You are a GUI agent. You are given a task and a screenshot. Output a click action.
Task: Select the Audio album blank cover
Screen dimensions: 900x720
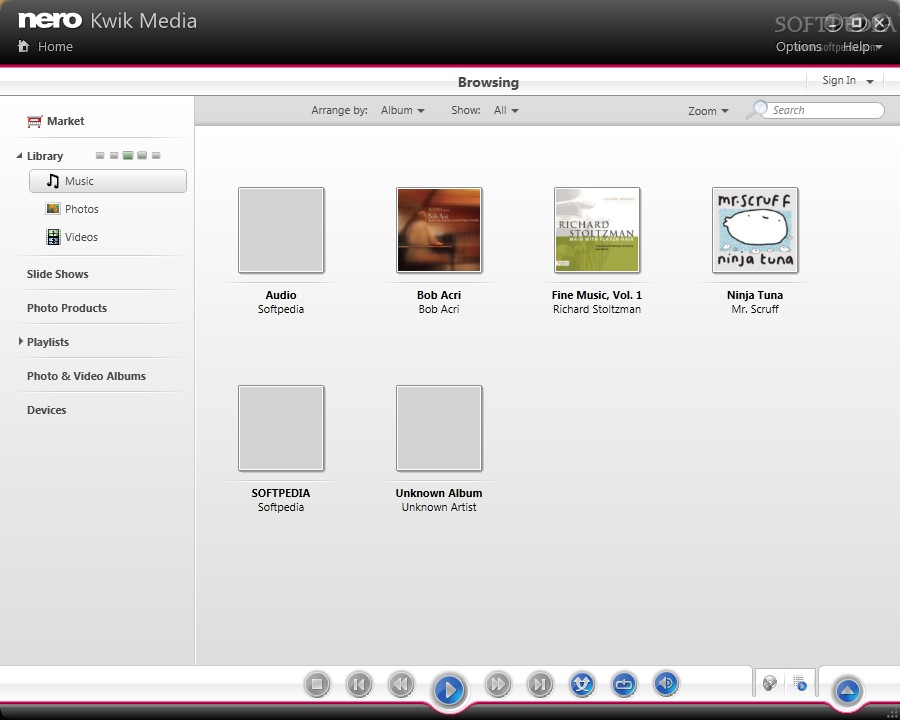(x=281, y=230)
